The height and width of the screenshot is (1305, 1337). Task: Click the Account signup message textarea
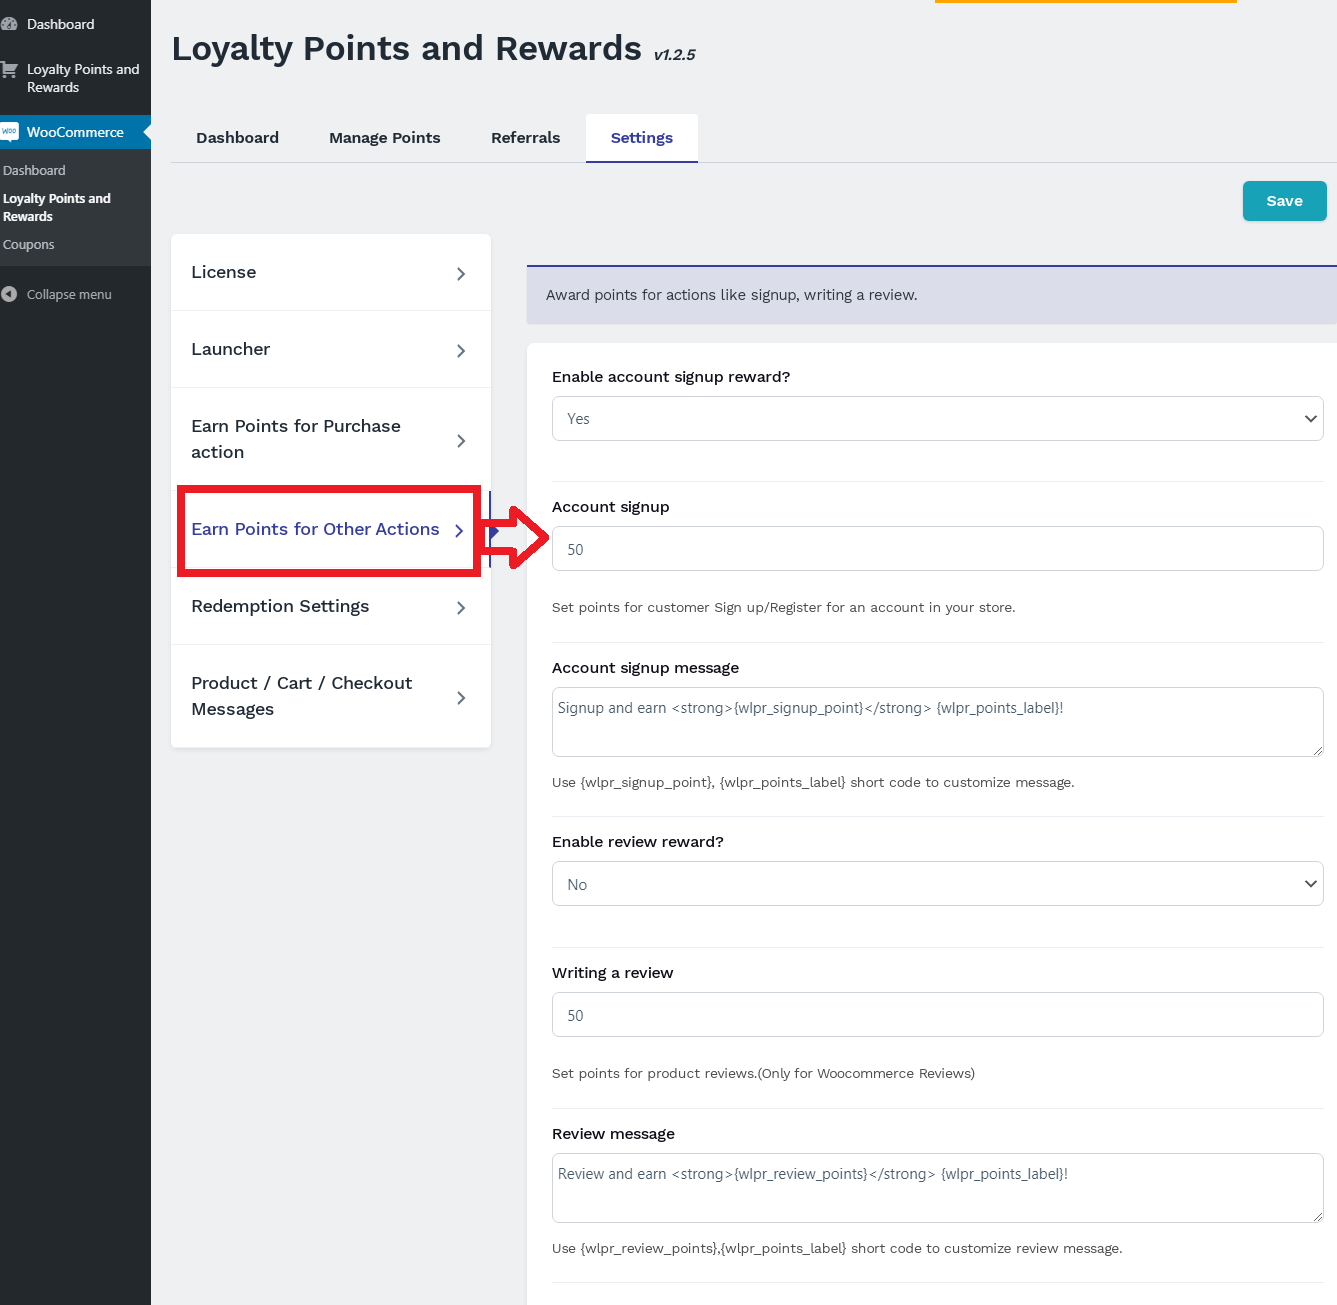pyautogui.click(x=937, y=722)
